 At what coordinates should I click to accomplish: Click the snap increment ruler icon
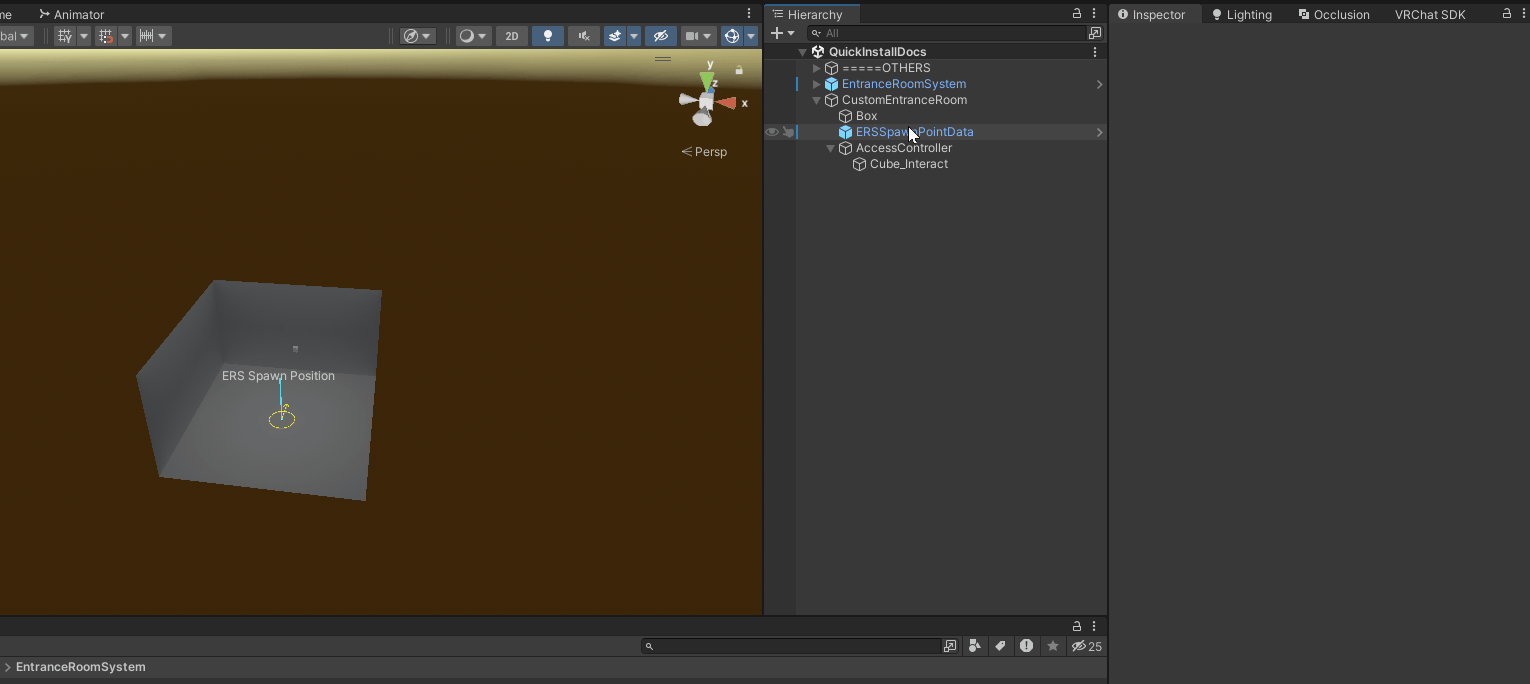146,36
